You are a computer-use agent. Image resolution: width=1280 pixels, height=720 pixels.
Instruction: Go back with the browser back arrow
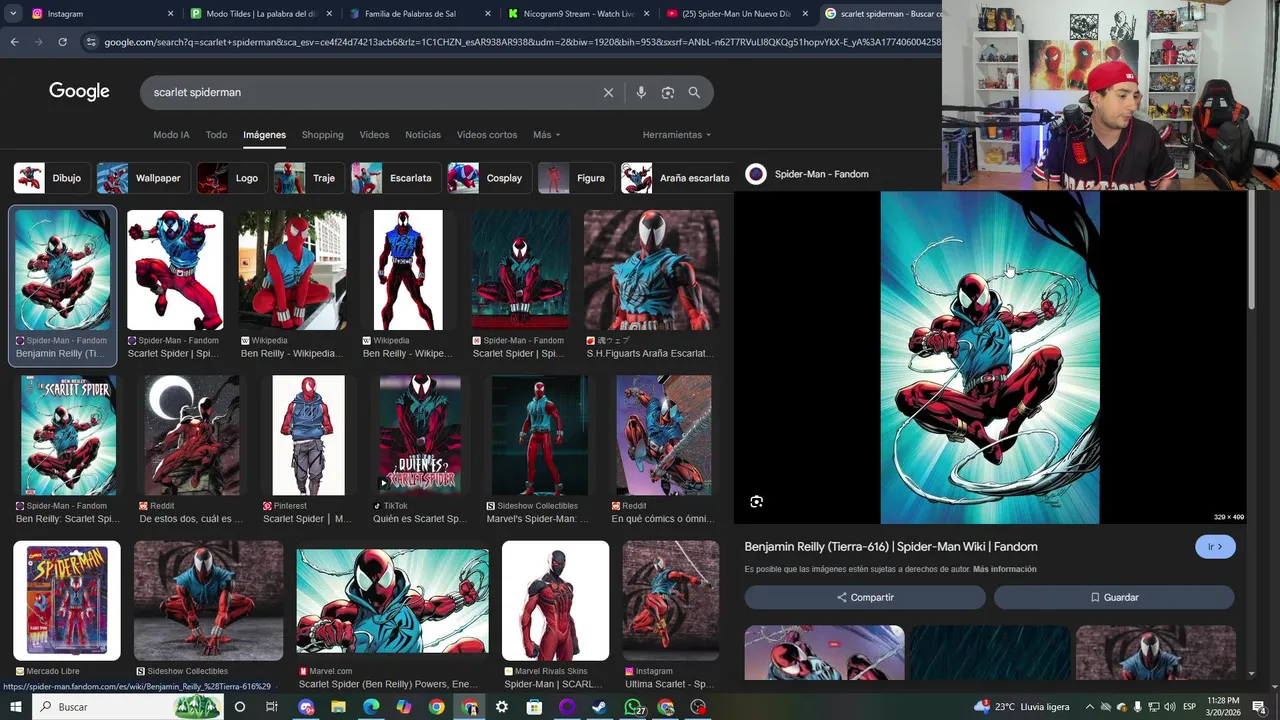pos(14,42)
